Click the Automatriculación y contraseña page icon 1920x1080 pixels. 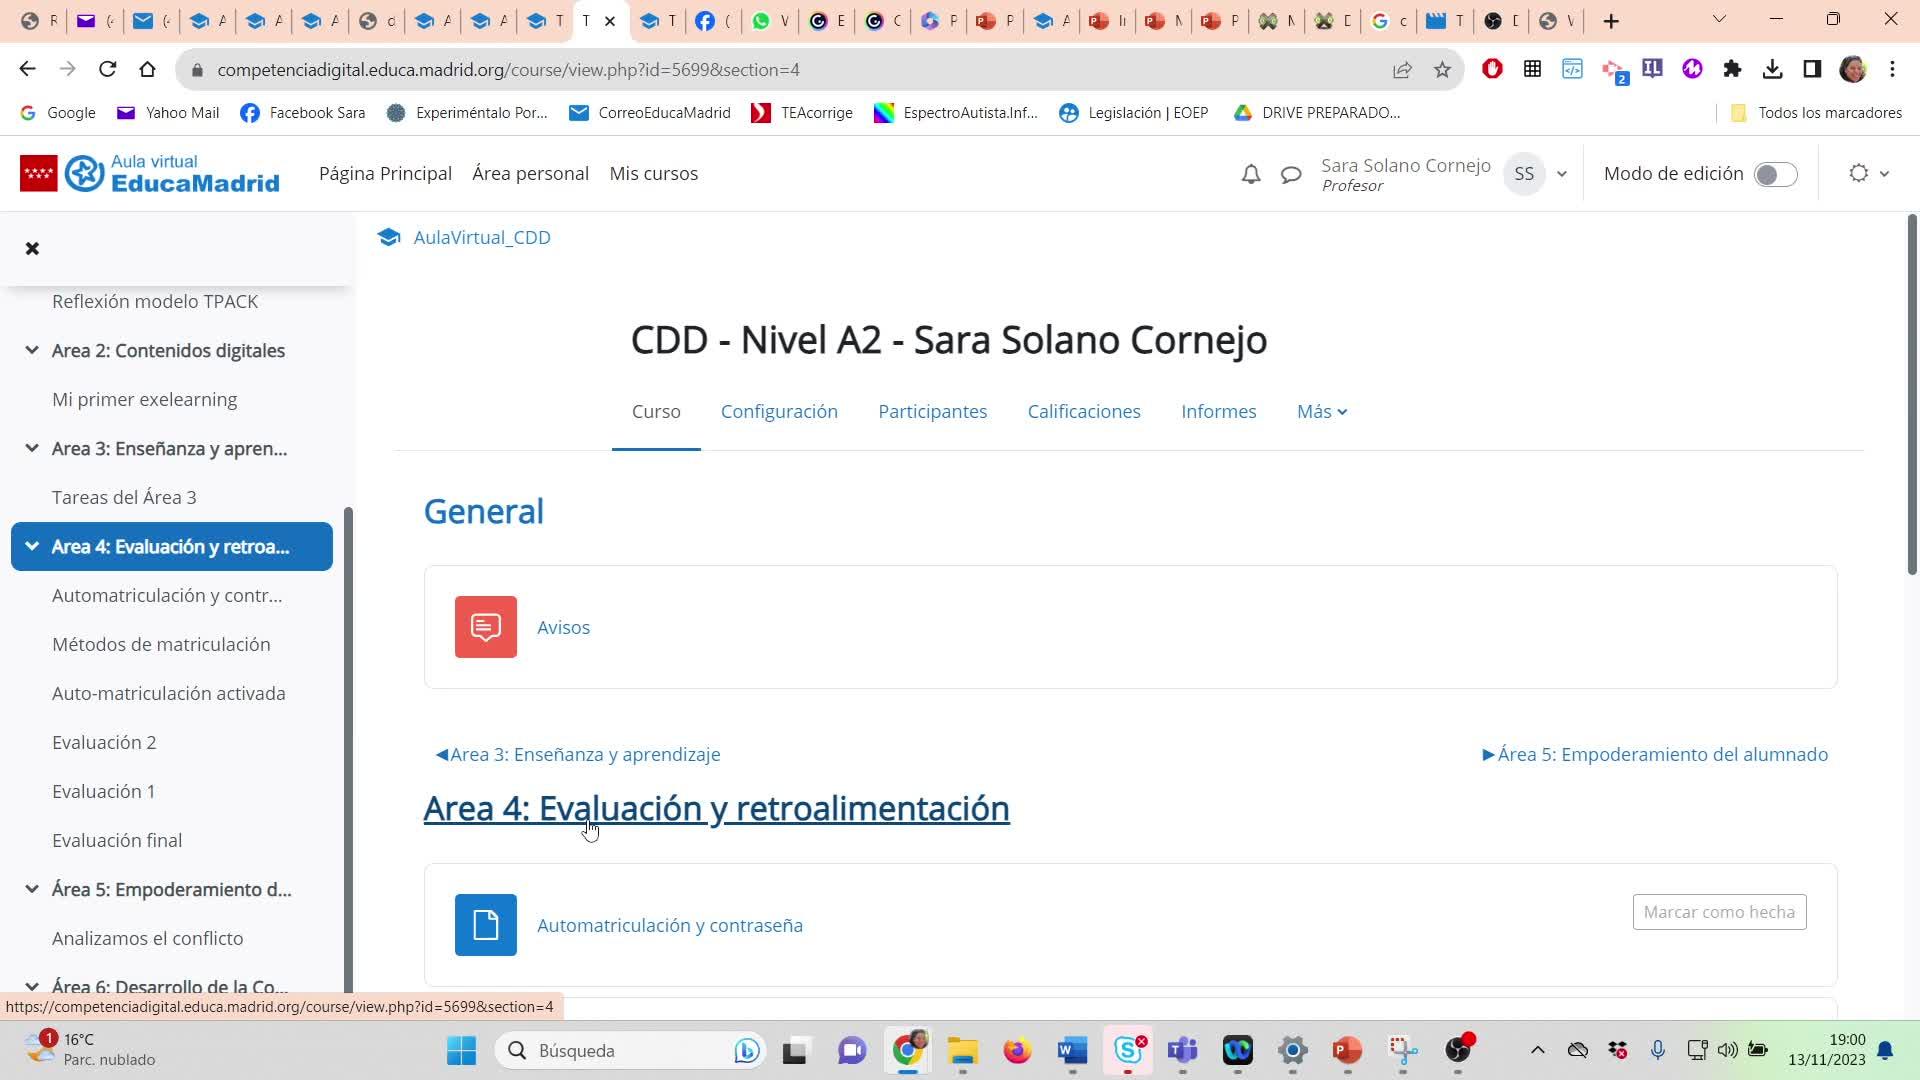[486, 925]
